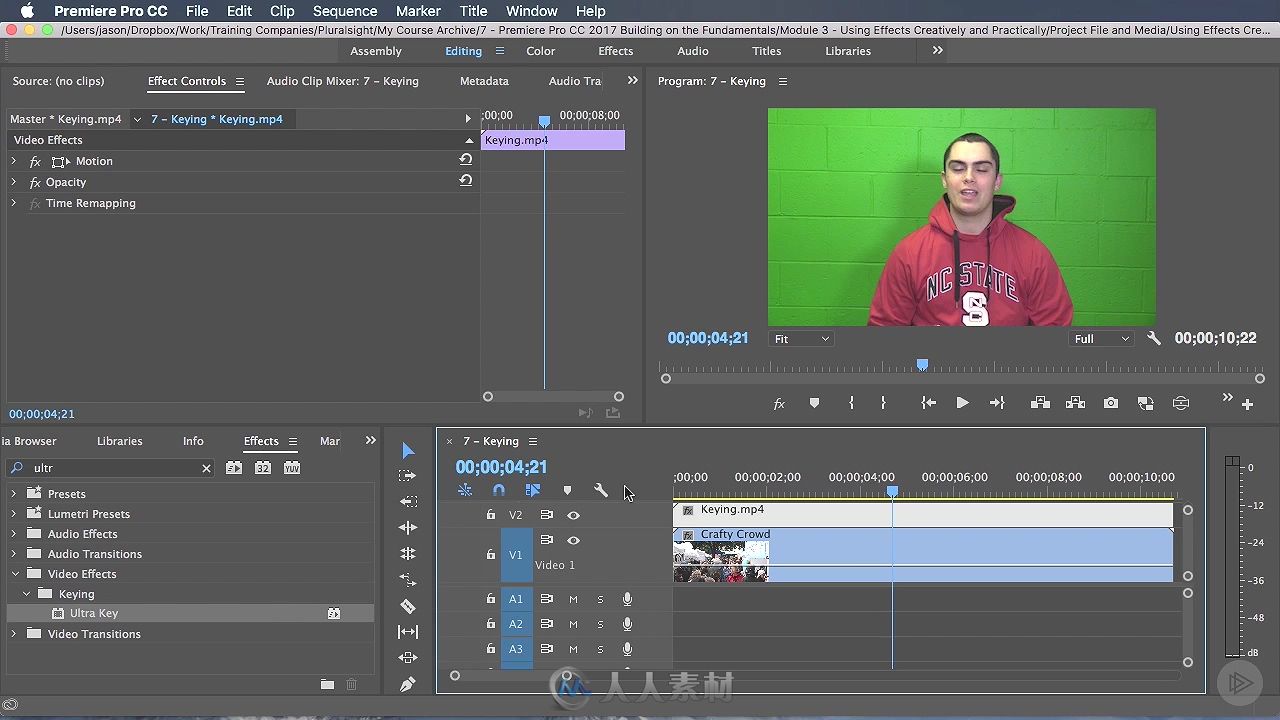Click Mark In bracket in Program monitor
Image resolution: width=1280 pixels, height=720 pixels.
pyautogui.click(x=852, y=403)
